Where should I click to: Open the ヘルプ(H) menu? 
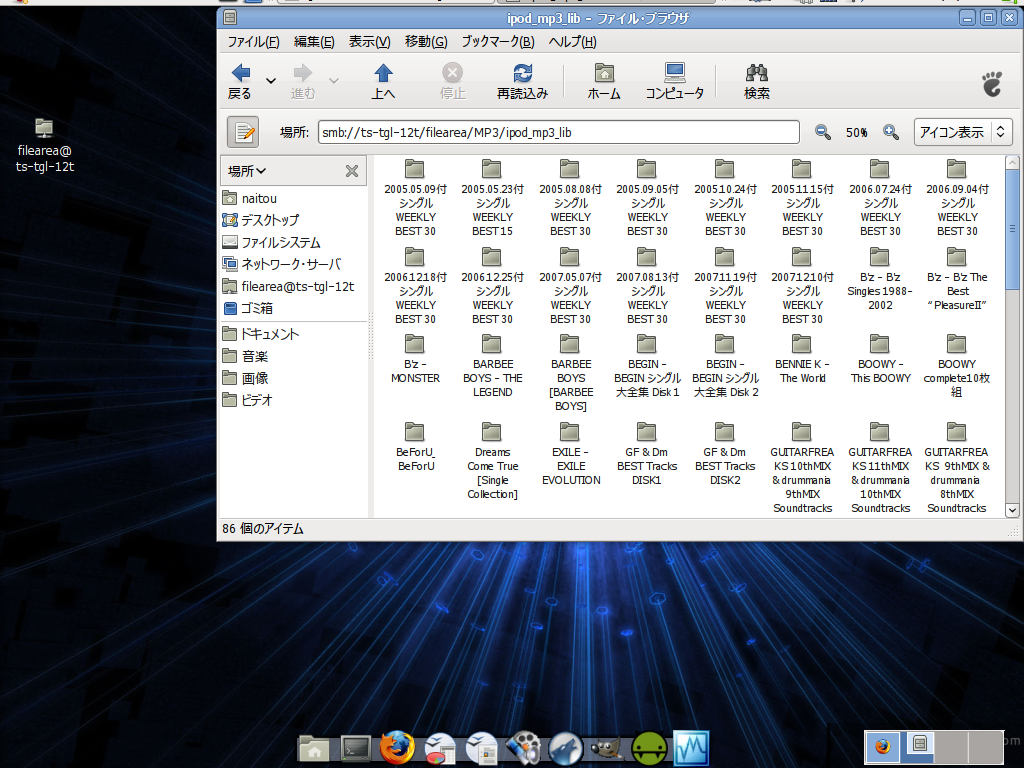(572, 42)
